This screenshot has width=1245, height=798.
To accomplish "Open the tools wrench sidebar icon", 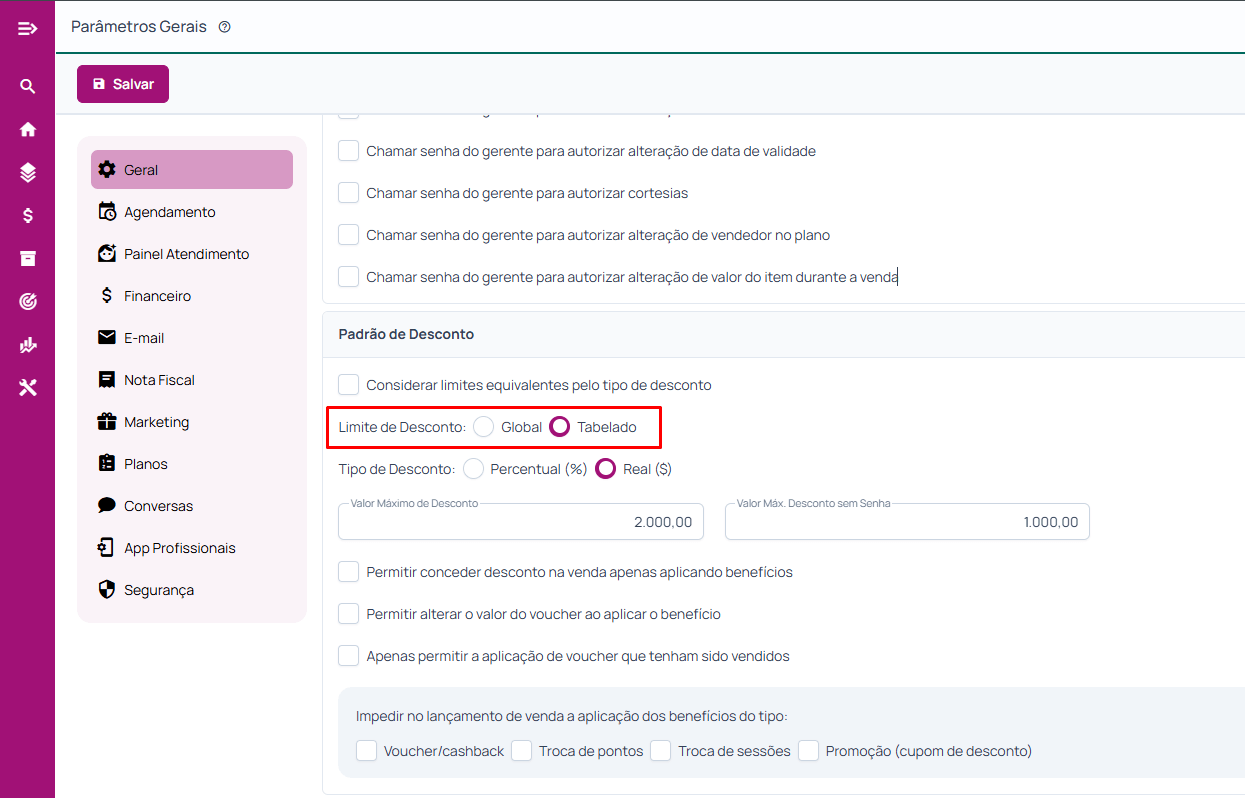I will click(x=28, y=387).
